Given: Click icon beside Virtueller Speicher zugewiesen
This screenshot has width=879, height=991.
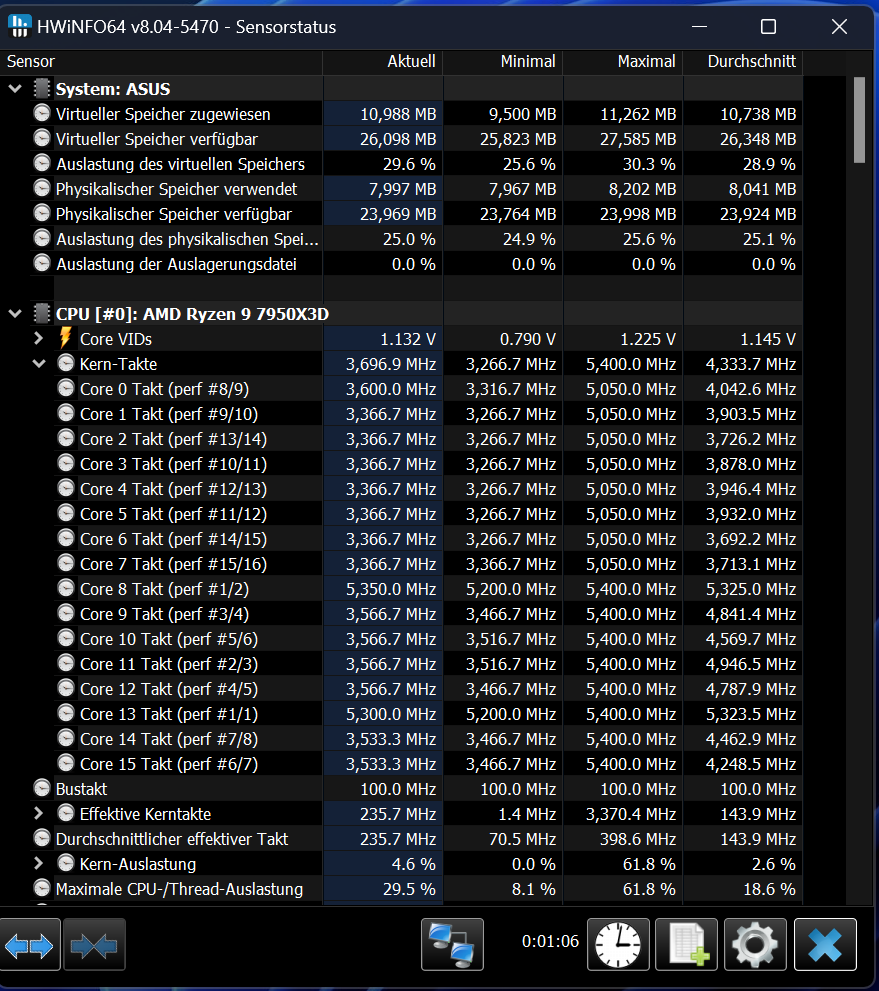Looking at the screenshot, I should [x=42, y=113].
